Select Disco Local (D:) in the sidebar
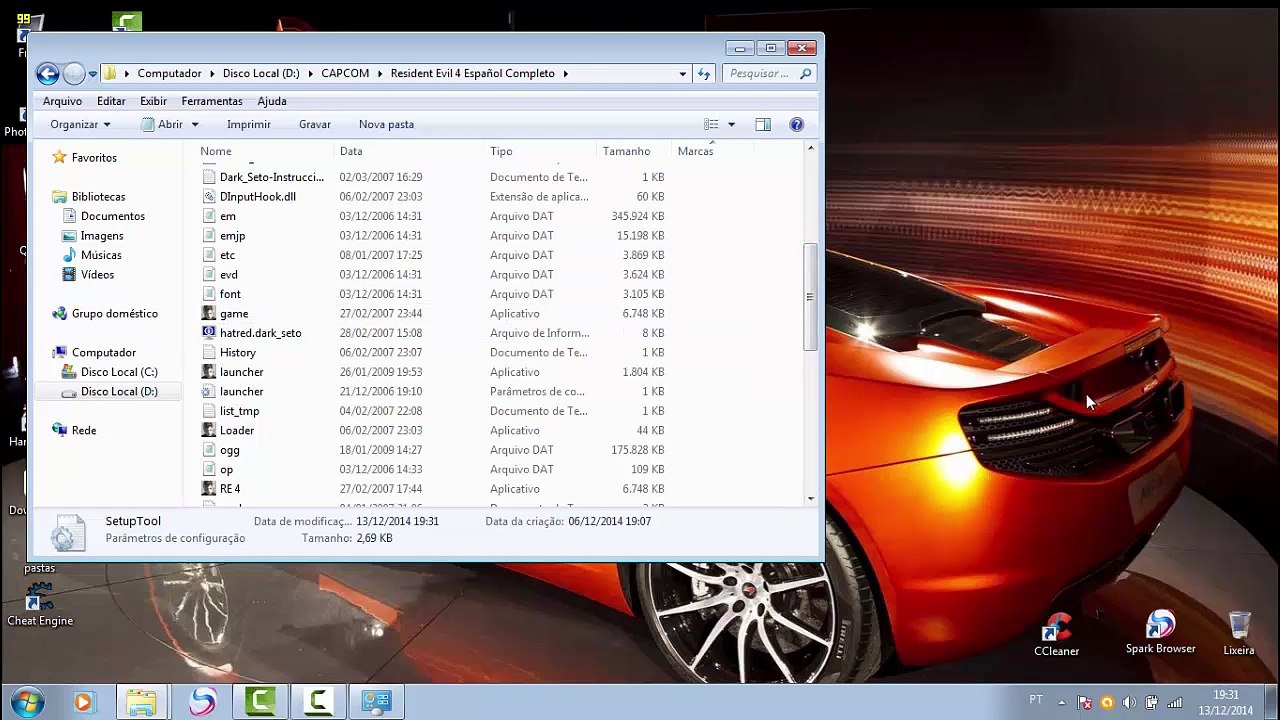Image resolution: width=1280 pixels, height=720 pixels. 119,392
